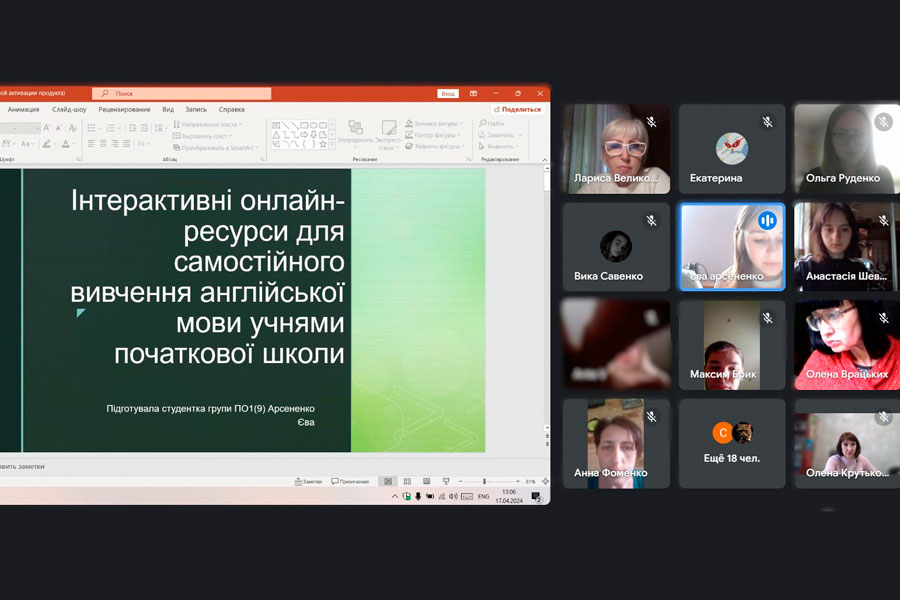Open the Анимация ribbon tab
Image resolution: width=900 pixels, height=600 pixels.
click(x=24, y=109)
